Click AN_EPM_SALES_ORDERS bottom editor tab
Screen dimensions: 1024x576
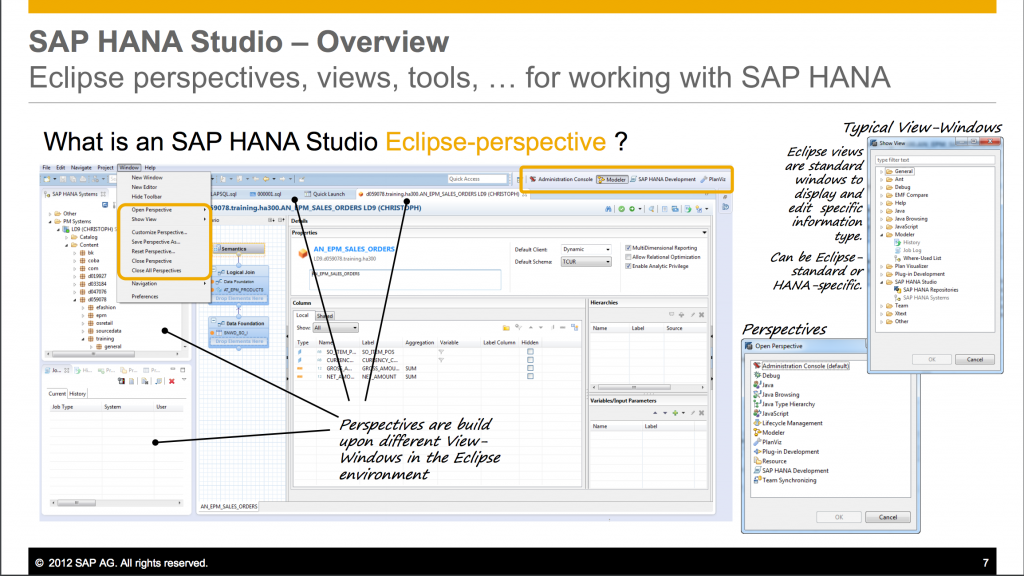229,507
